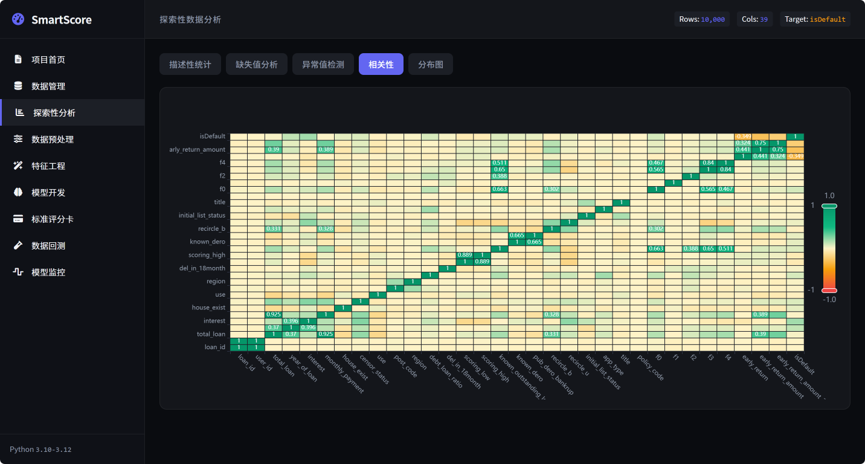Click the title y-axis label

pyautogui.click(x=220, y=202)
